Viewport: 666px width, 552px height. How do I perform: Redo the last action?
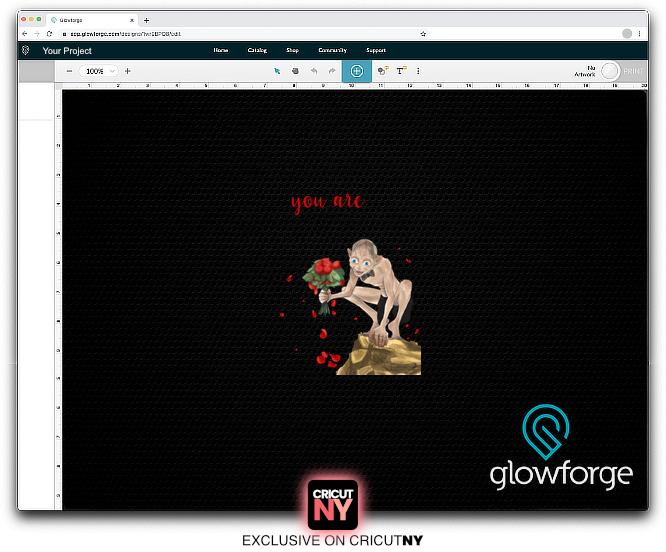point(332,71)
